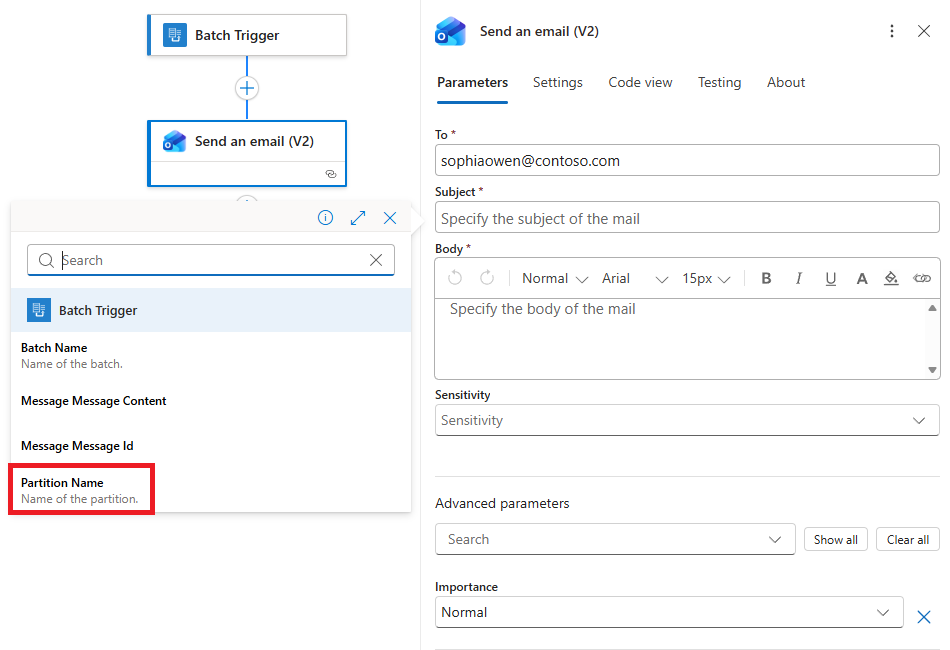Open the Importance dropdown set to Normal
The height and width of the screenshot is (650, 950).
pos(669,612)
